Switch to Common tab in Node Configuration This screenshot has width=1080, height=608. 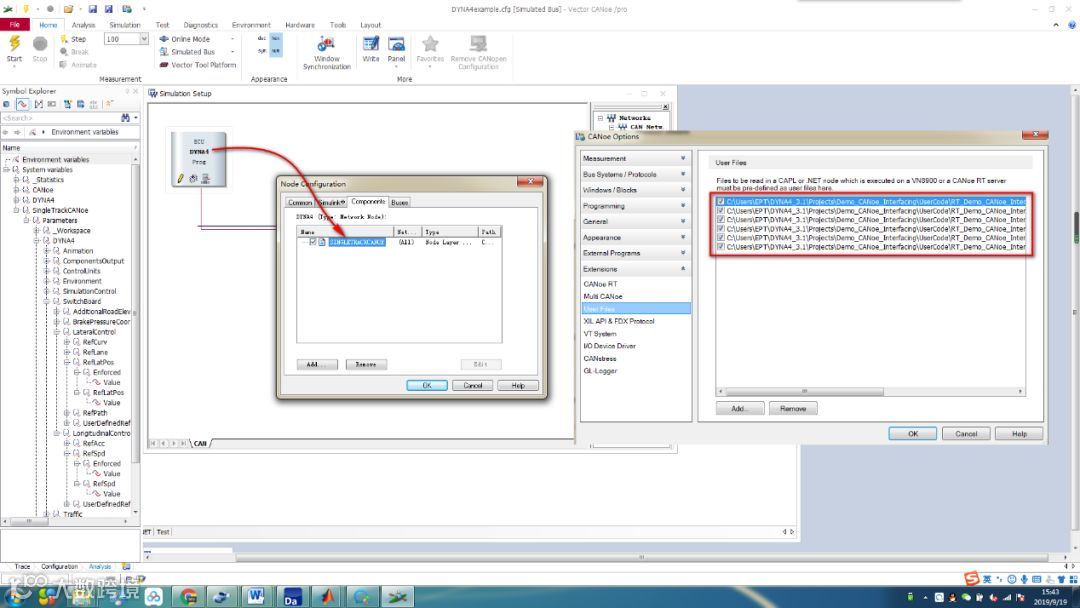click(x=300, y=202)
